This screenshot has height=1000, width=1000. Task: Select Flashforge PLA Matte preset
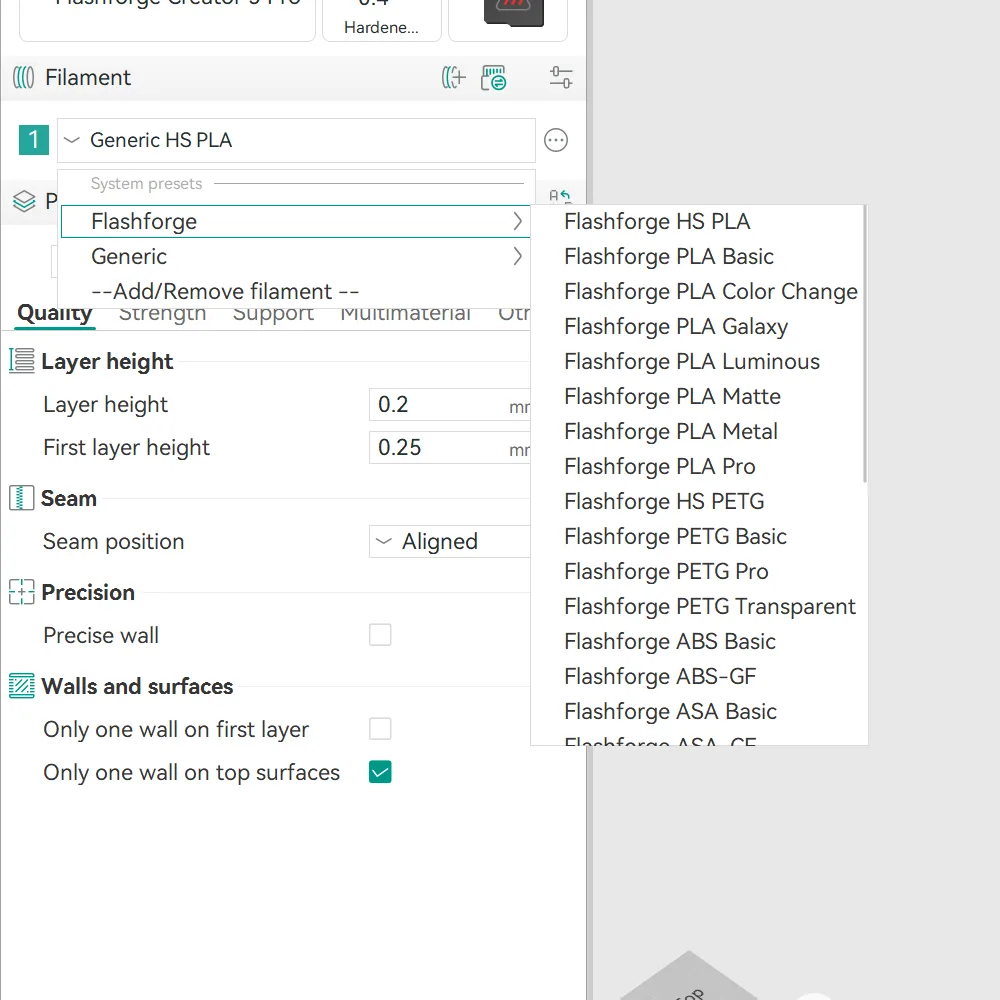point(698,397)
